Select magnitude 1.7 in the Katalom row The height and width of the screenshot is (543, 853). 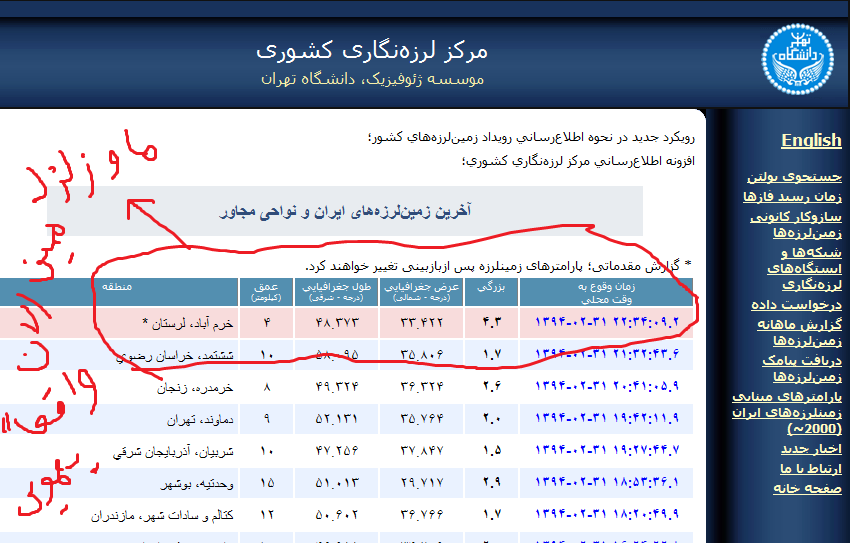click(491, 515)
